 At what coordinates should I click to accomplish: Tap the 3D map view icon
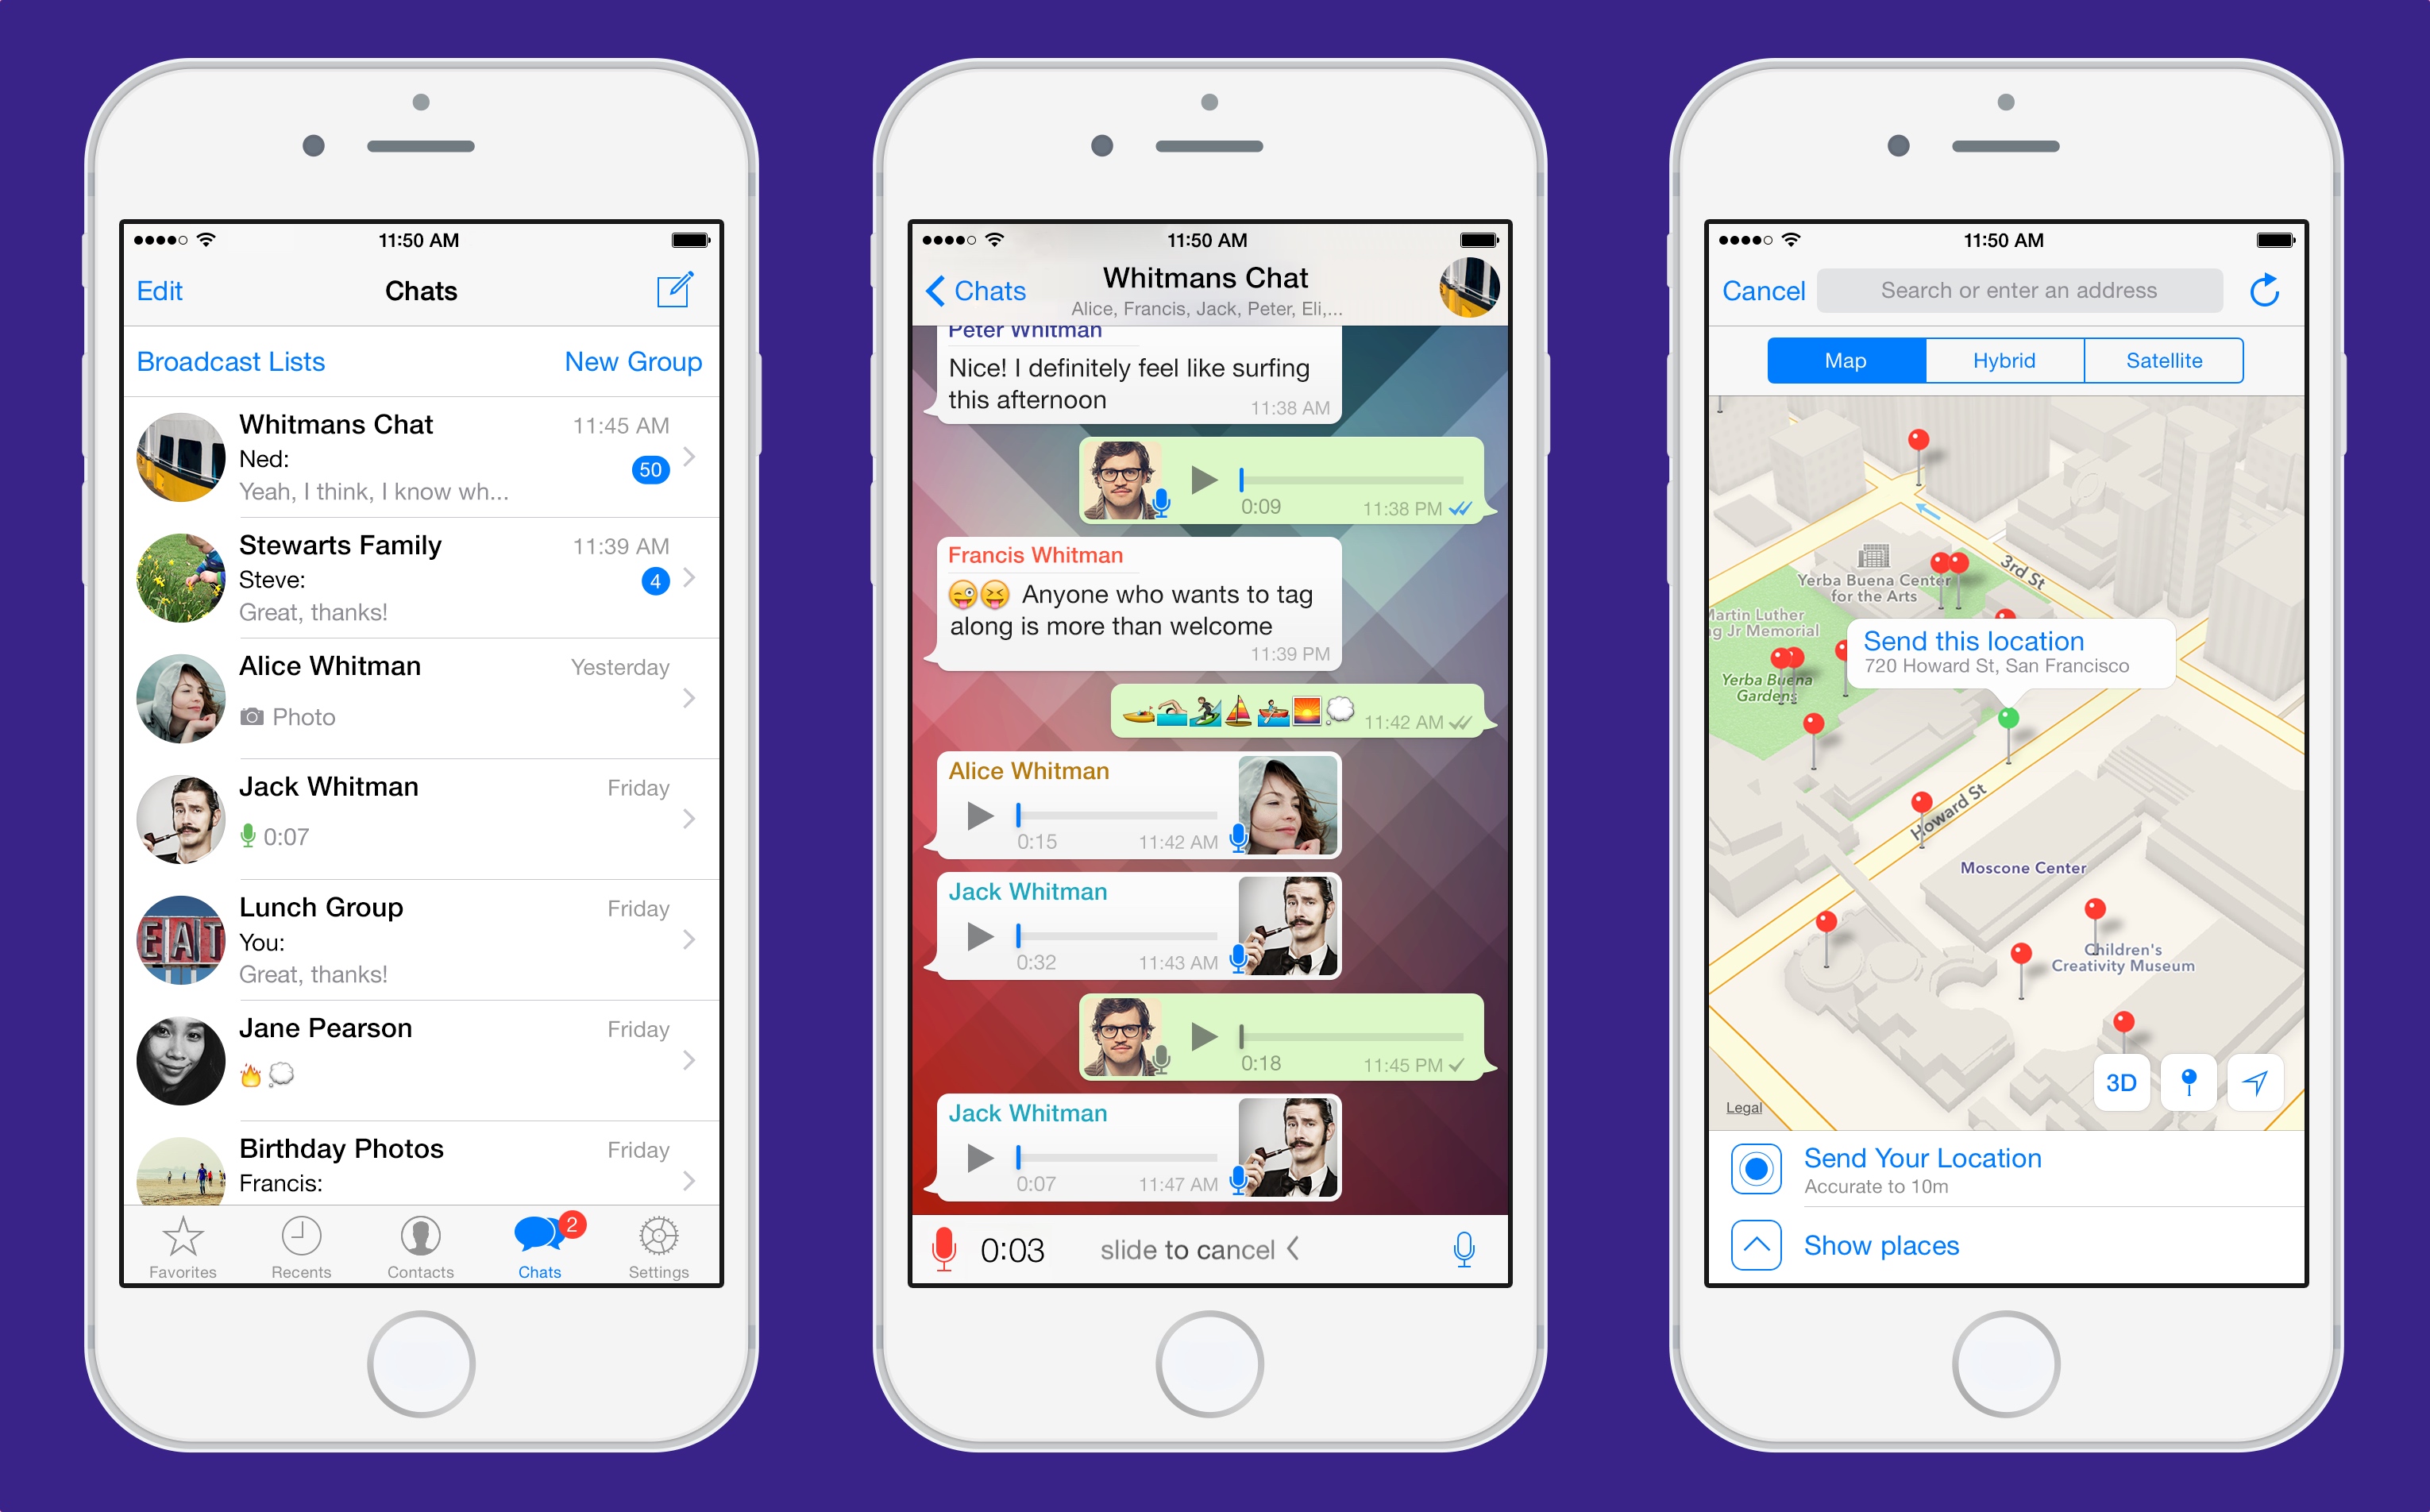(2123, 1080)
